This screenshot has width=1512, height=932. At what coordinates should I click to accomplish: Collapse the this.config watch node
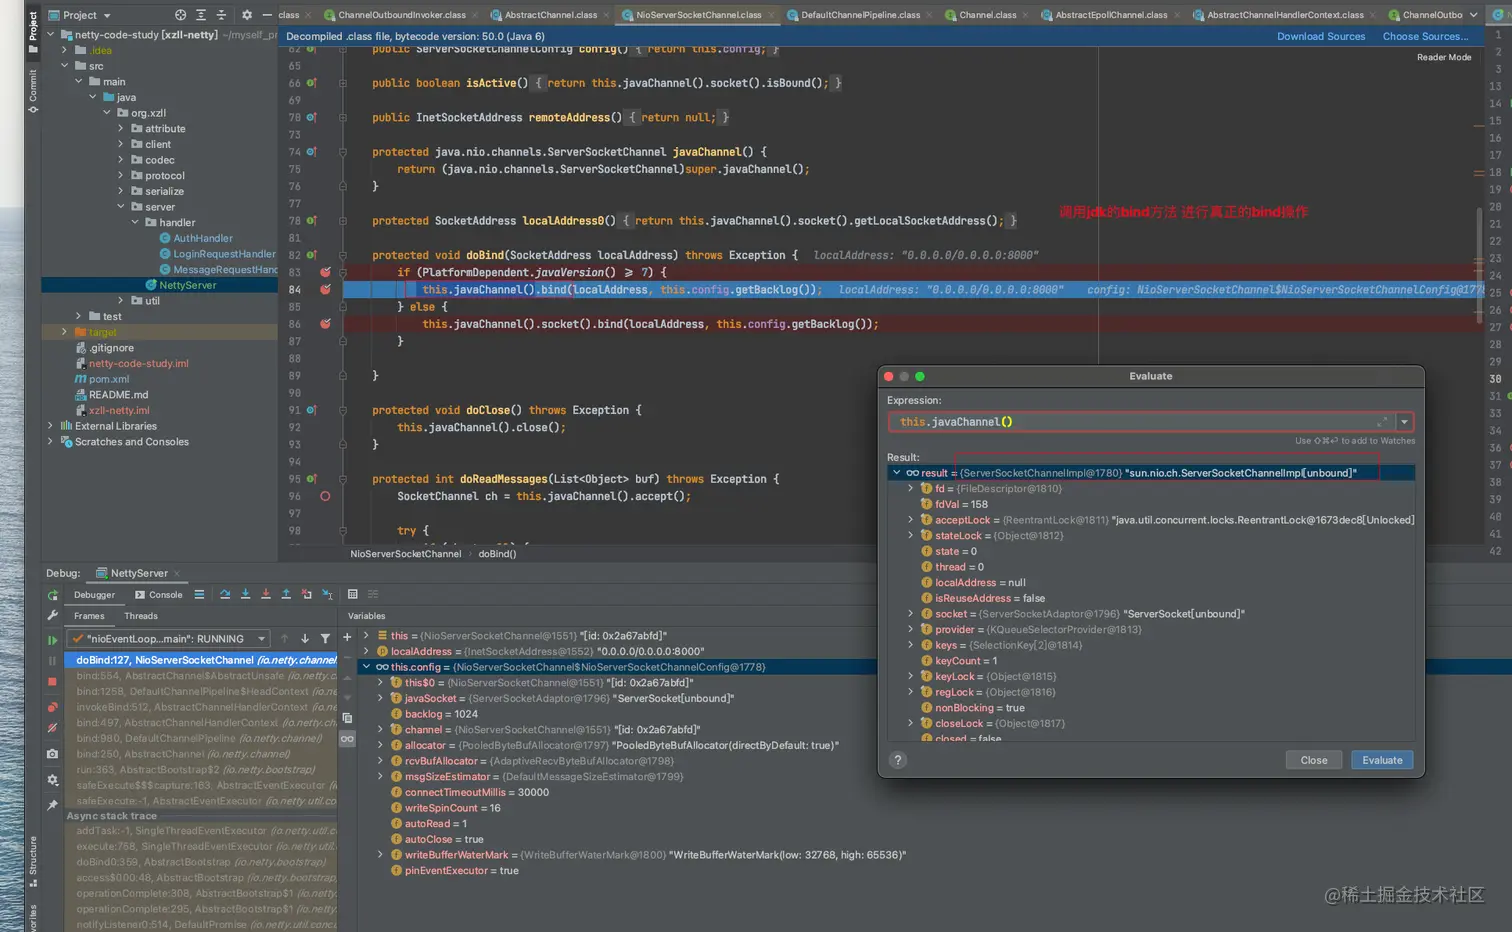tap(366, 667)
